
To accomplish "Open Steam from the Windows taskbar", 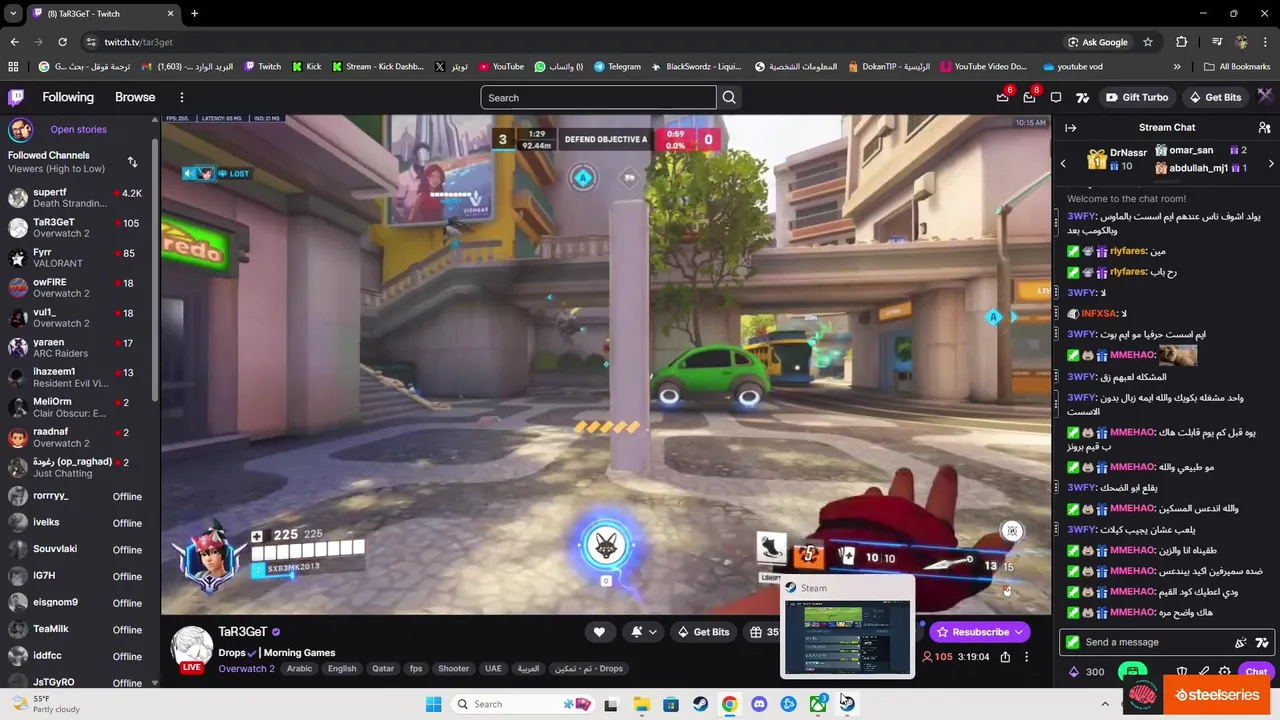I will click(x=700, y=704).
